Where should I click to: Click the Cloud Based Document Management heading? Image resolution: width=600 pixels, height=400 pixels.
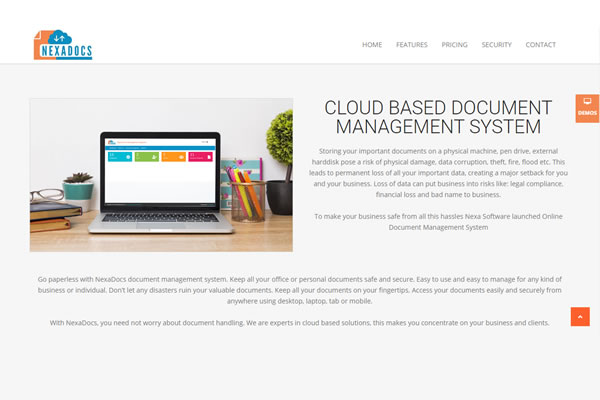(438, 117)
